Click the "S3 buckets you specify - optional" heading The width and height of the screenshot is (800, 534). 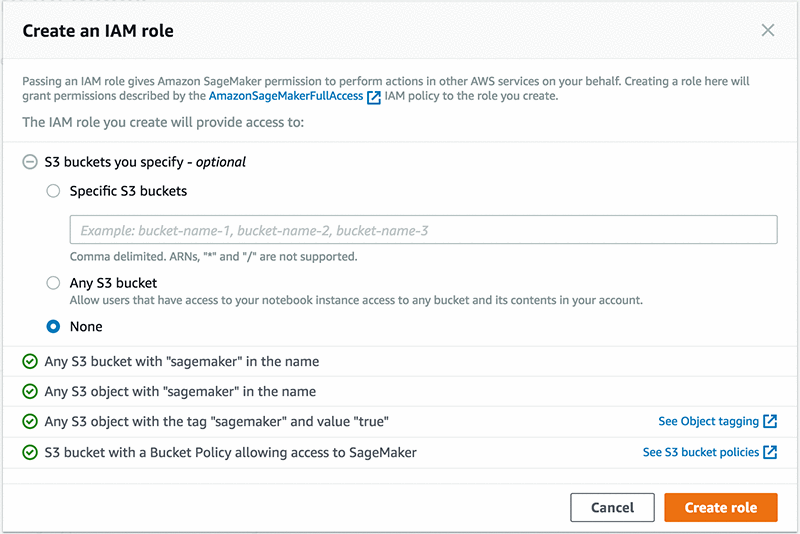[145, 161]
